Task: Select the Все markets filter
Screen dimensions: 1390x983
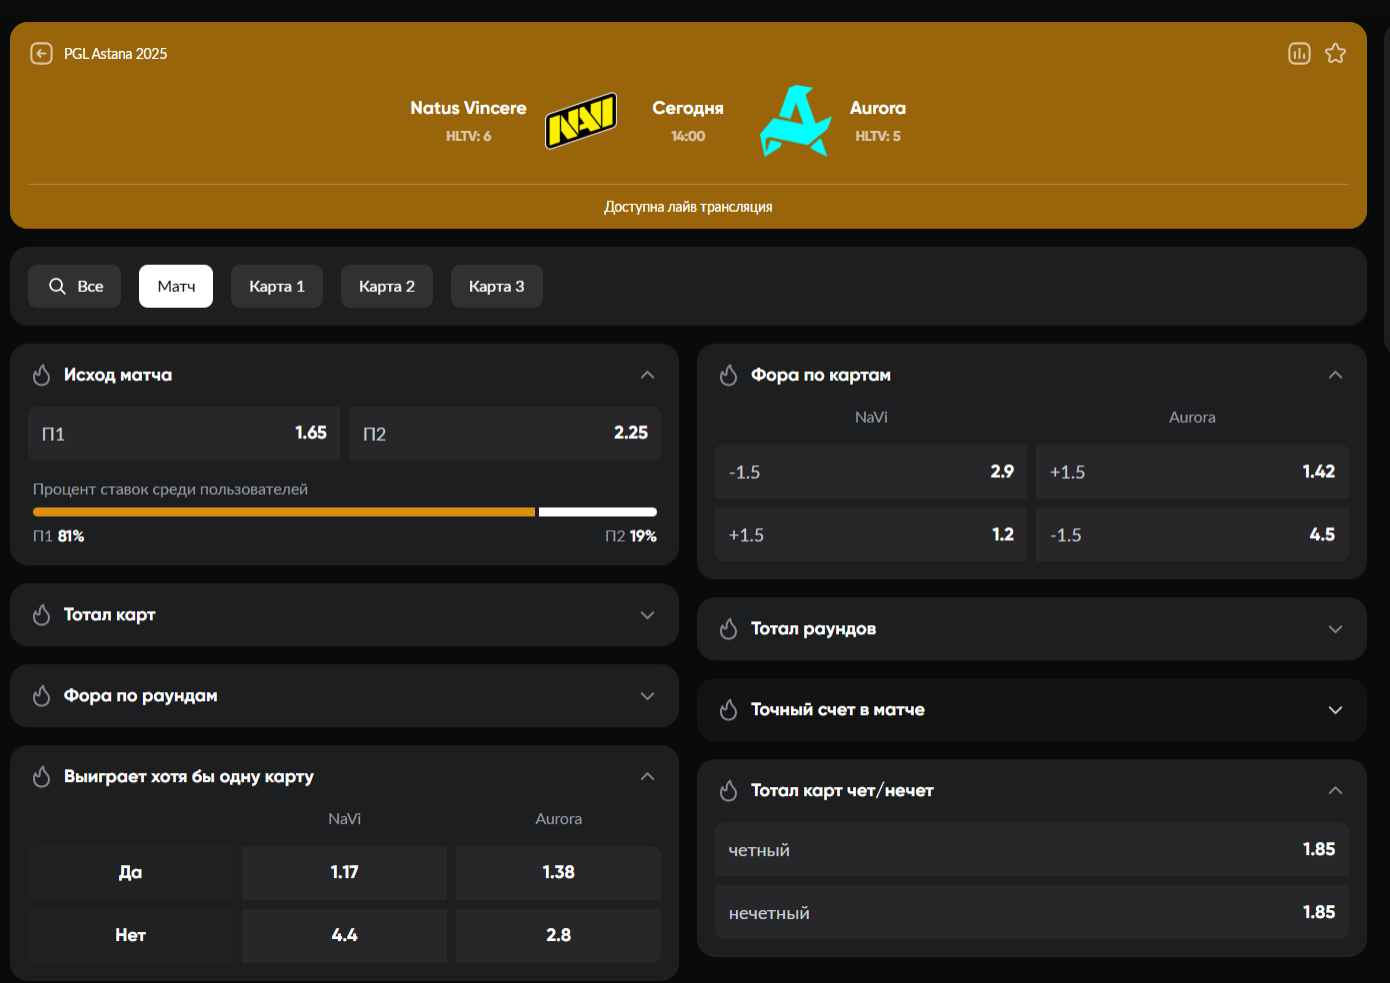Action: (x=74, y=286)
